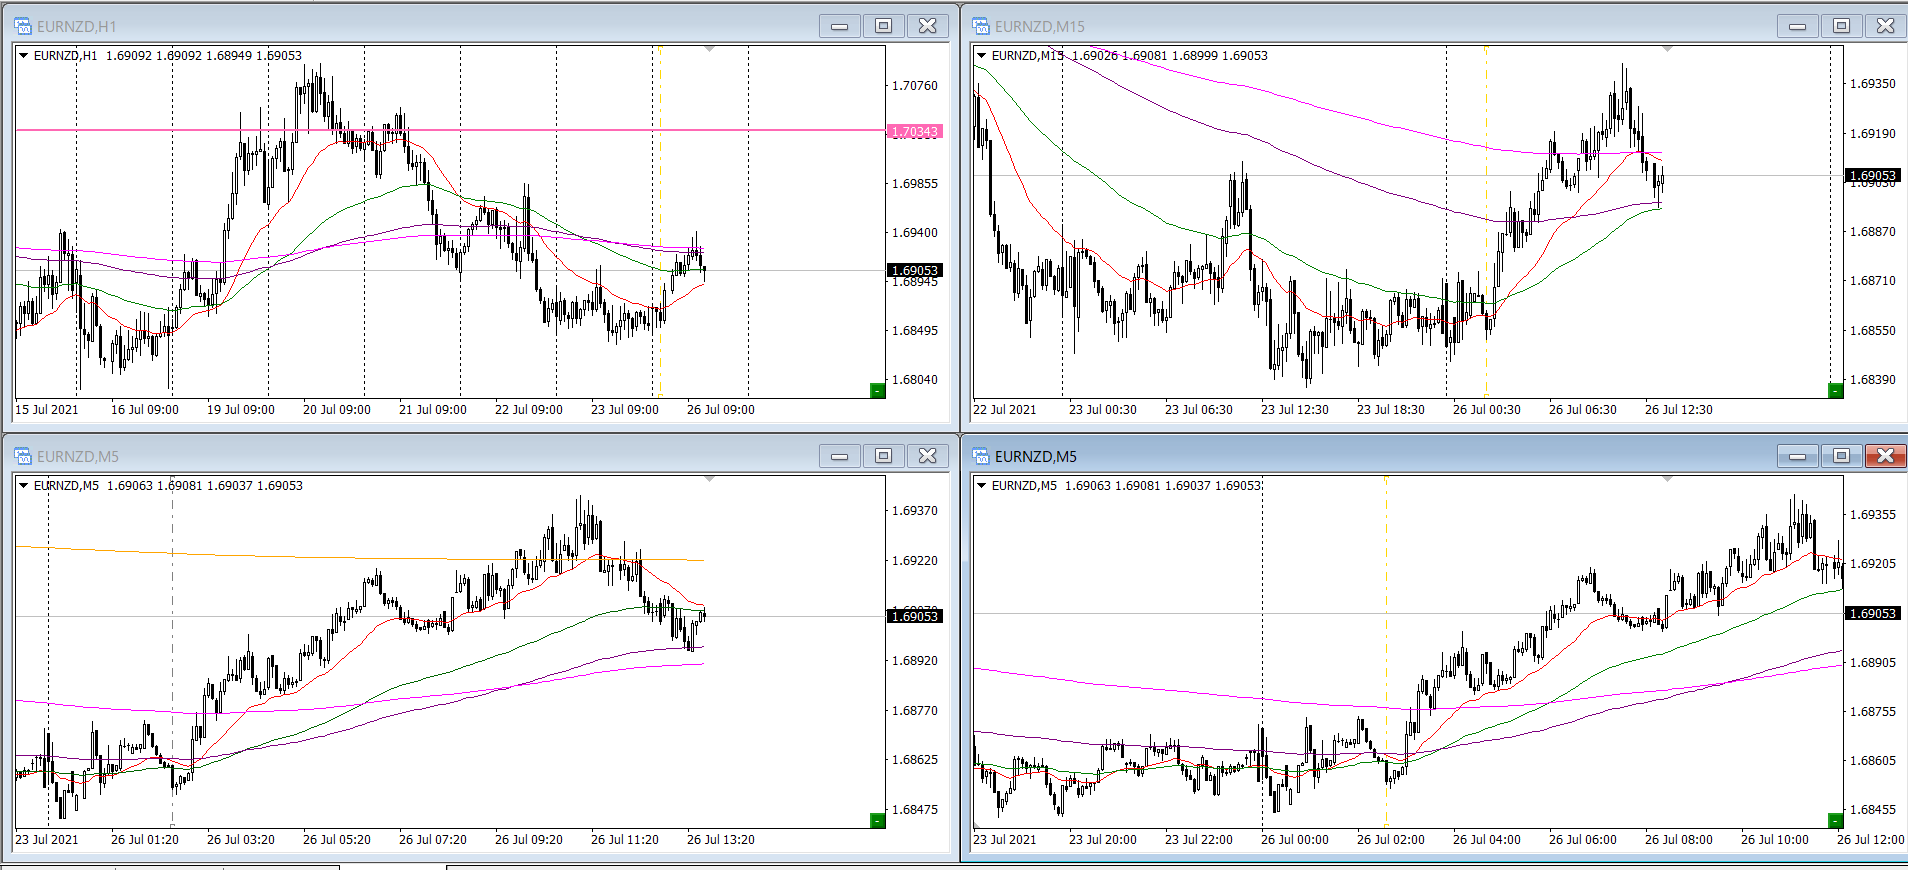Minimize the active EURNZD,M5 window
The height and width of the screenshot is (870, 1908).
(x=1798, y=456)
